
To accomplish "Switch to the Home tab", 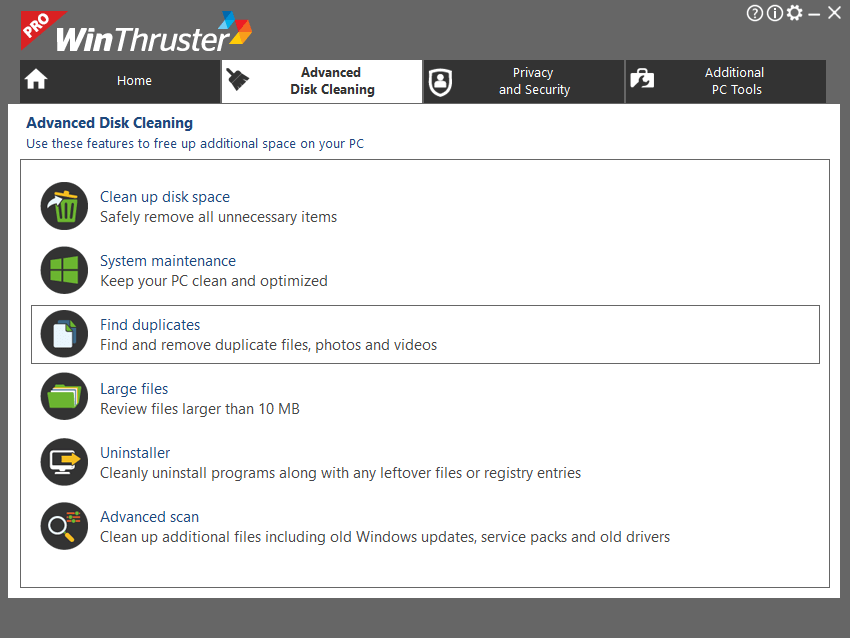I will point(120,81).
